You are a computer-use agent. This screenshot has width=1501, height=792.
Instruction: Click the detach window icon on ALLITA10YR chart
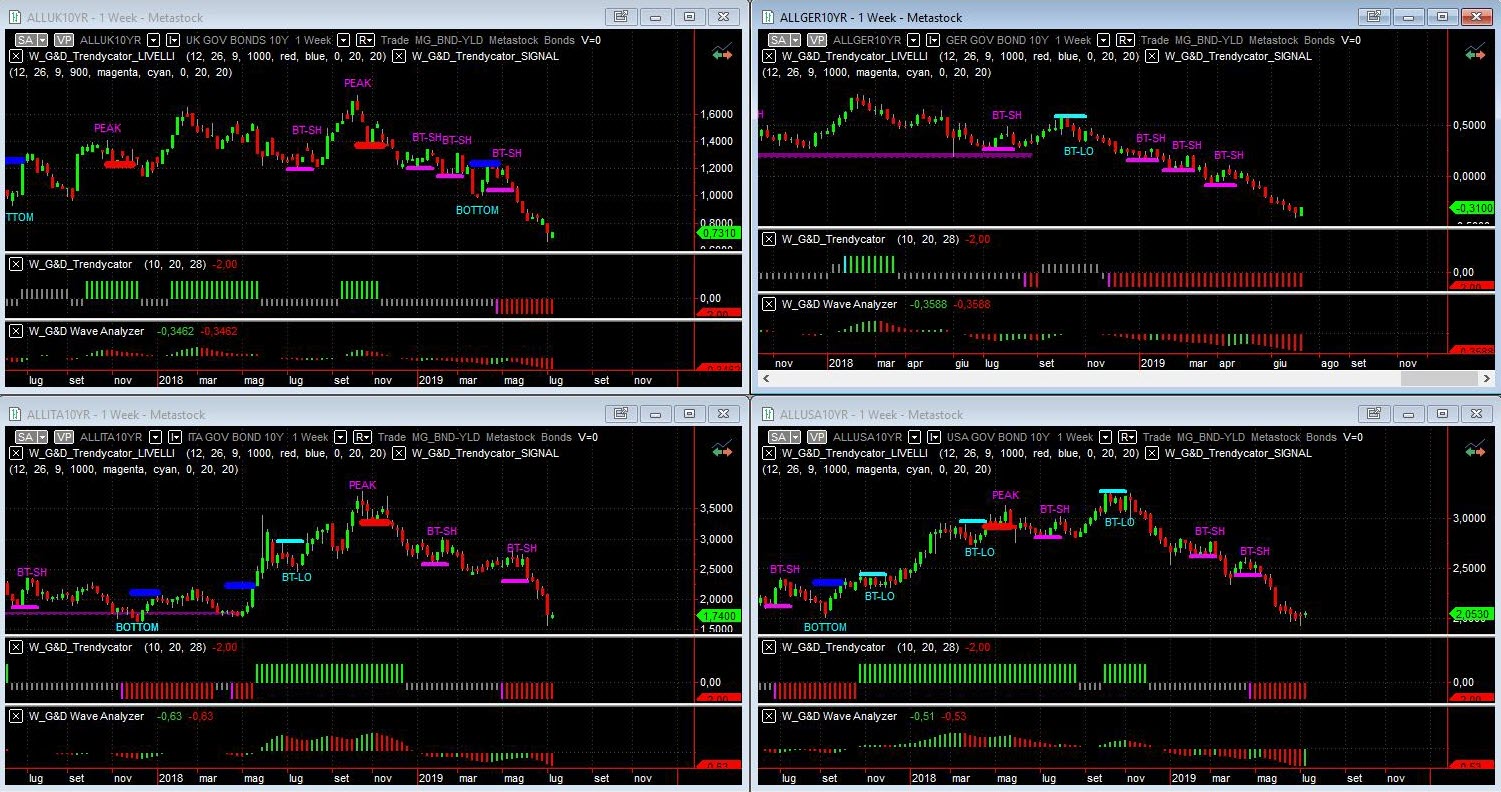tap(621, 414)
